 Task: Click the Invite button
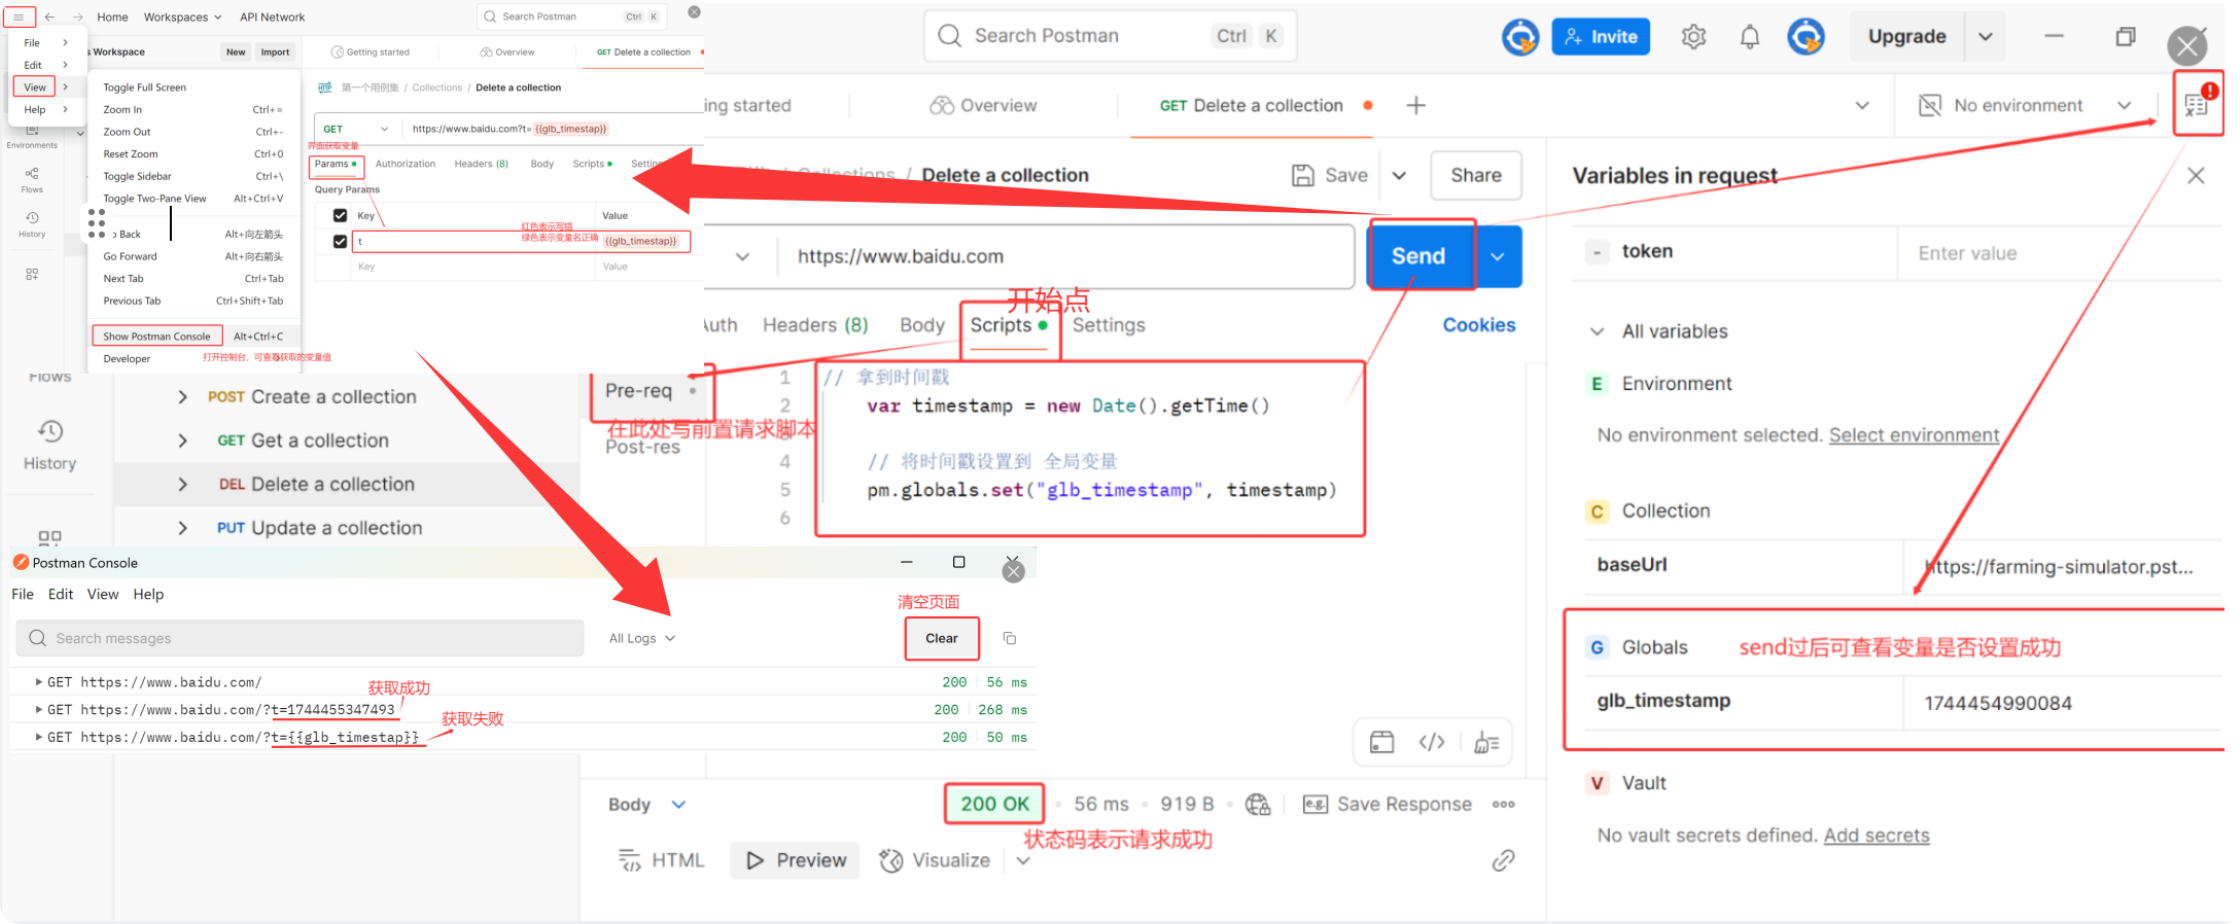coord(1600,37)
